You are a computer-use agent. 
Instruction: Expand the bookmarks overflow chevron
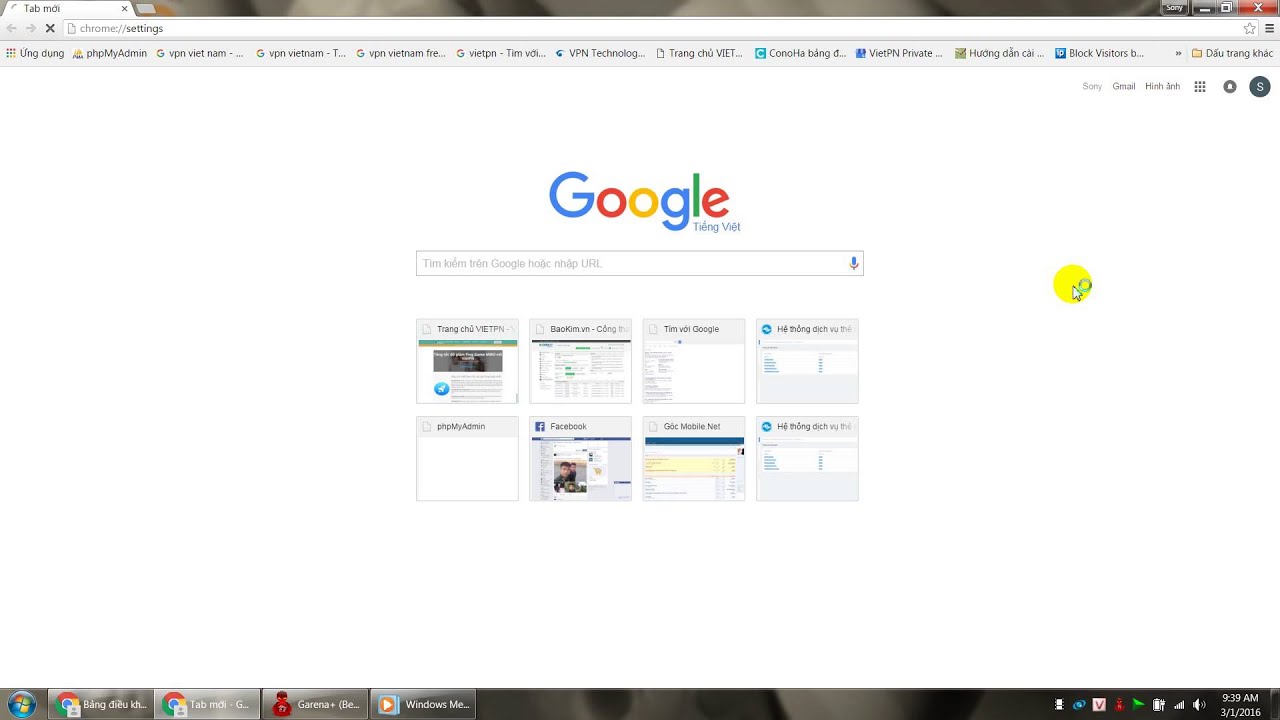1178,53
